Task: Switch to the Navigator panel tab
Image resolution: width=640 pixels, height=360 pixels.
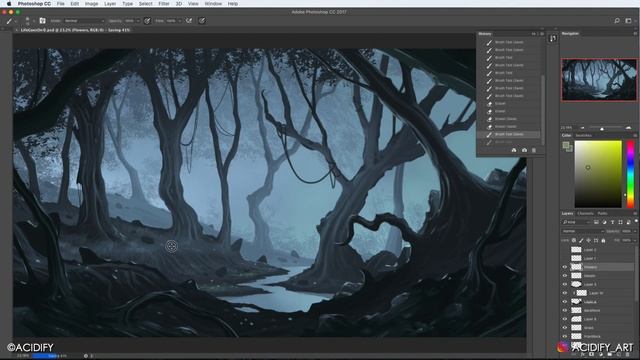Action: tap(570, 33)
